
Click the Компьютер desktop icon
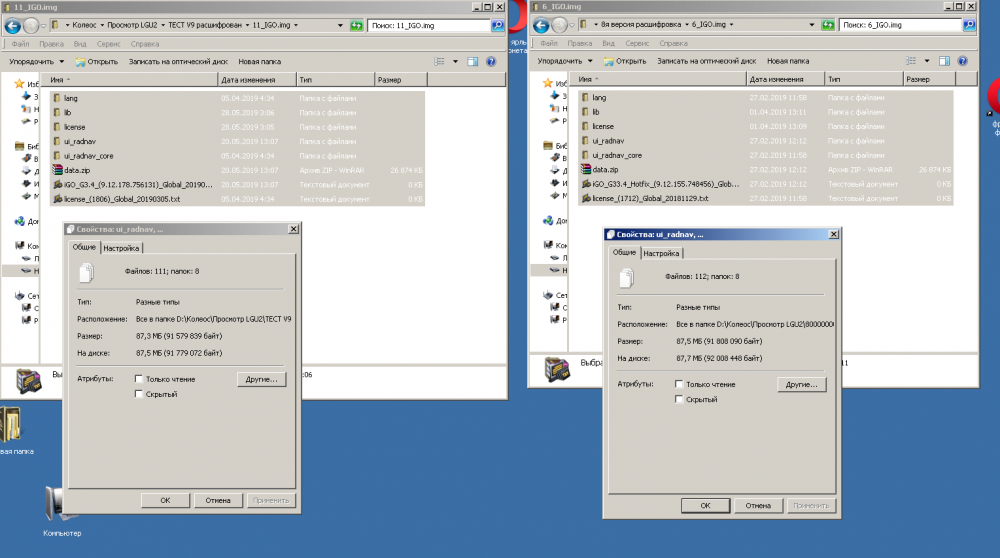pos(62,511)
